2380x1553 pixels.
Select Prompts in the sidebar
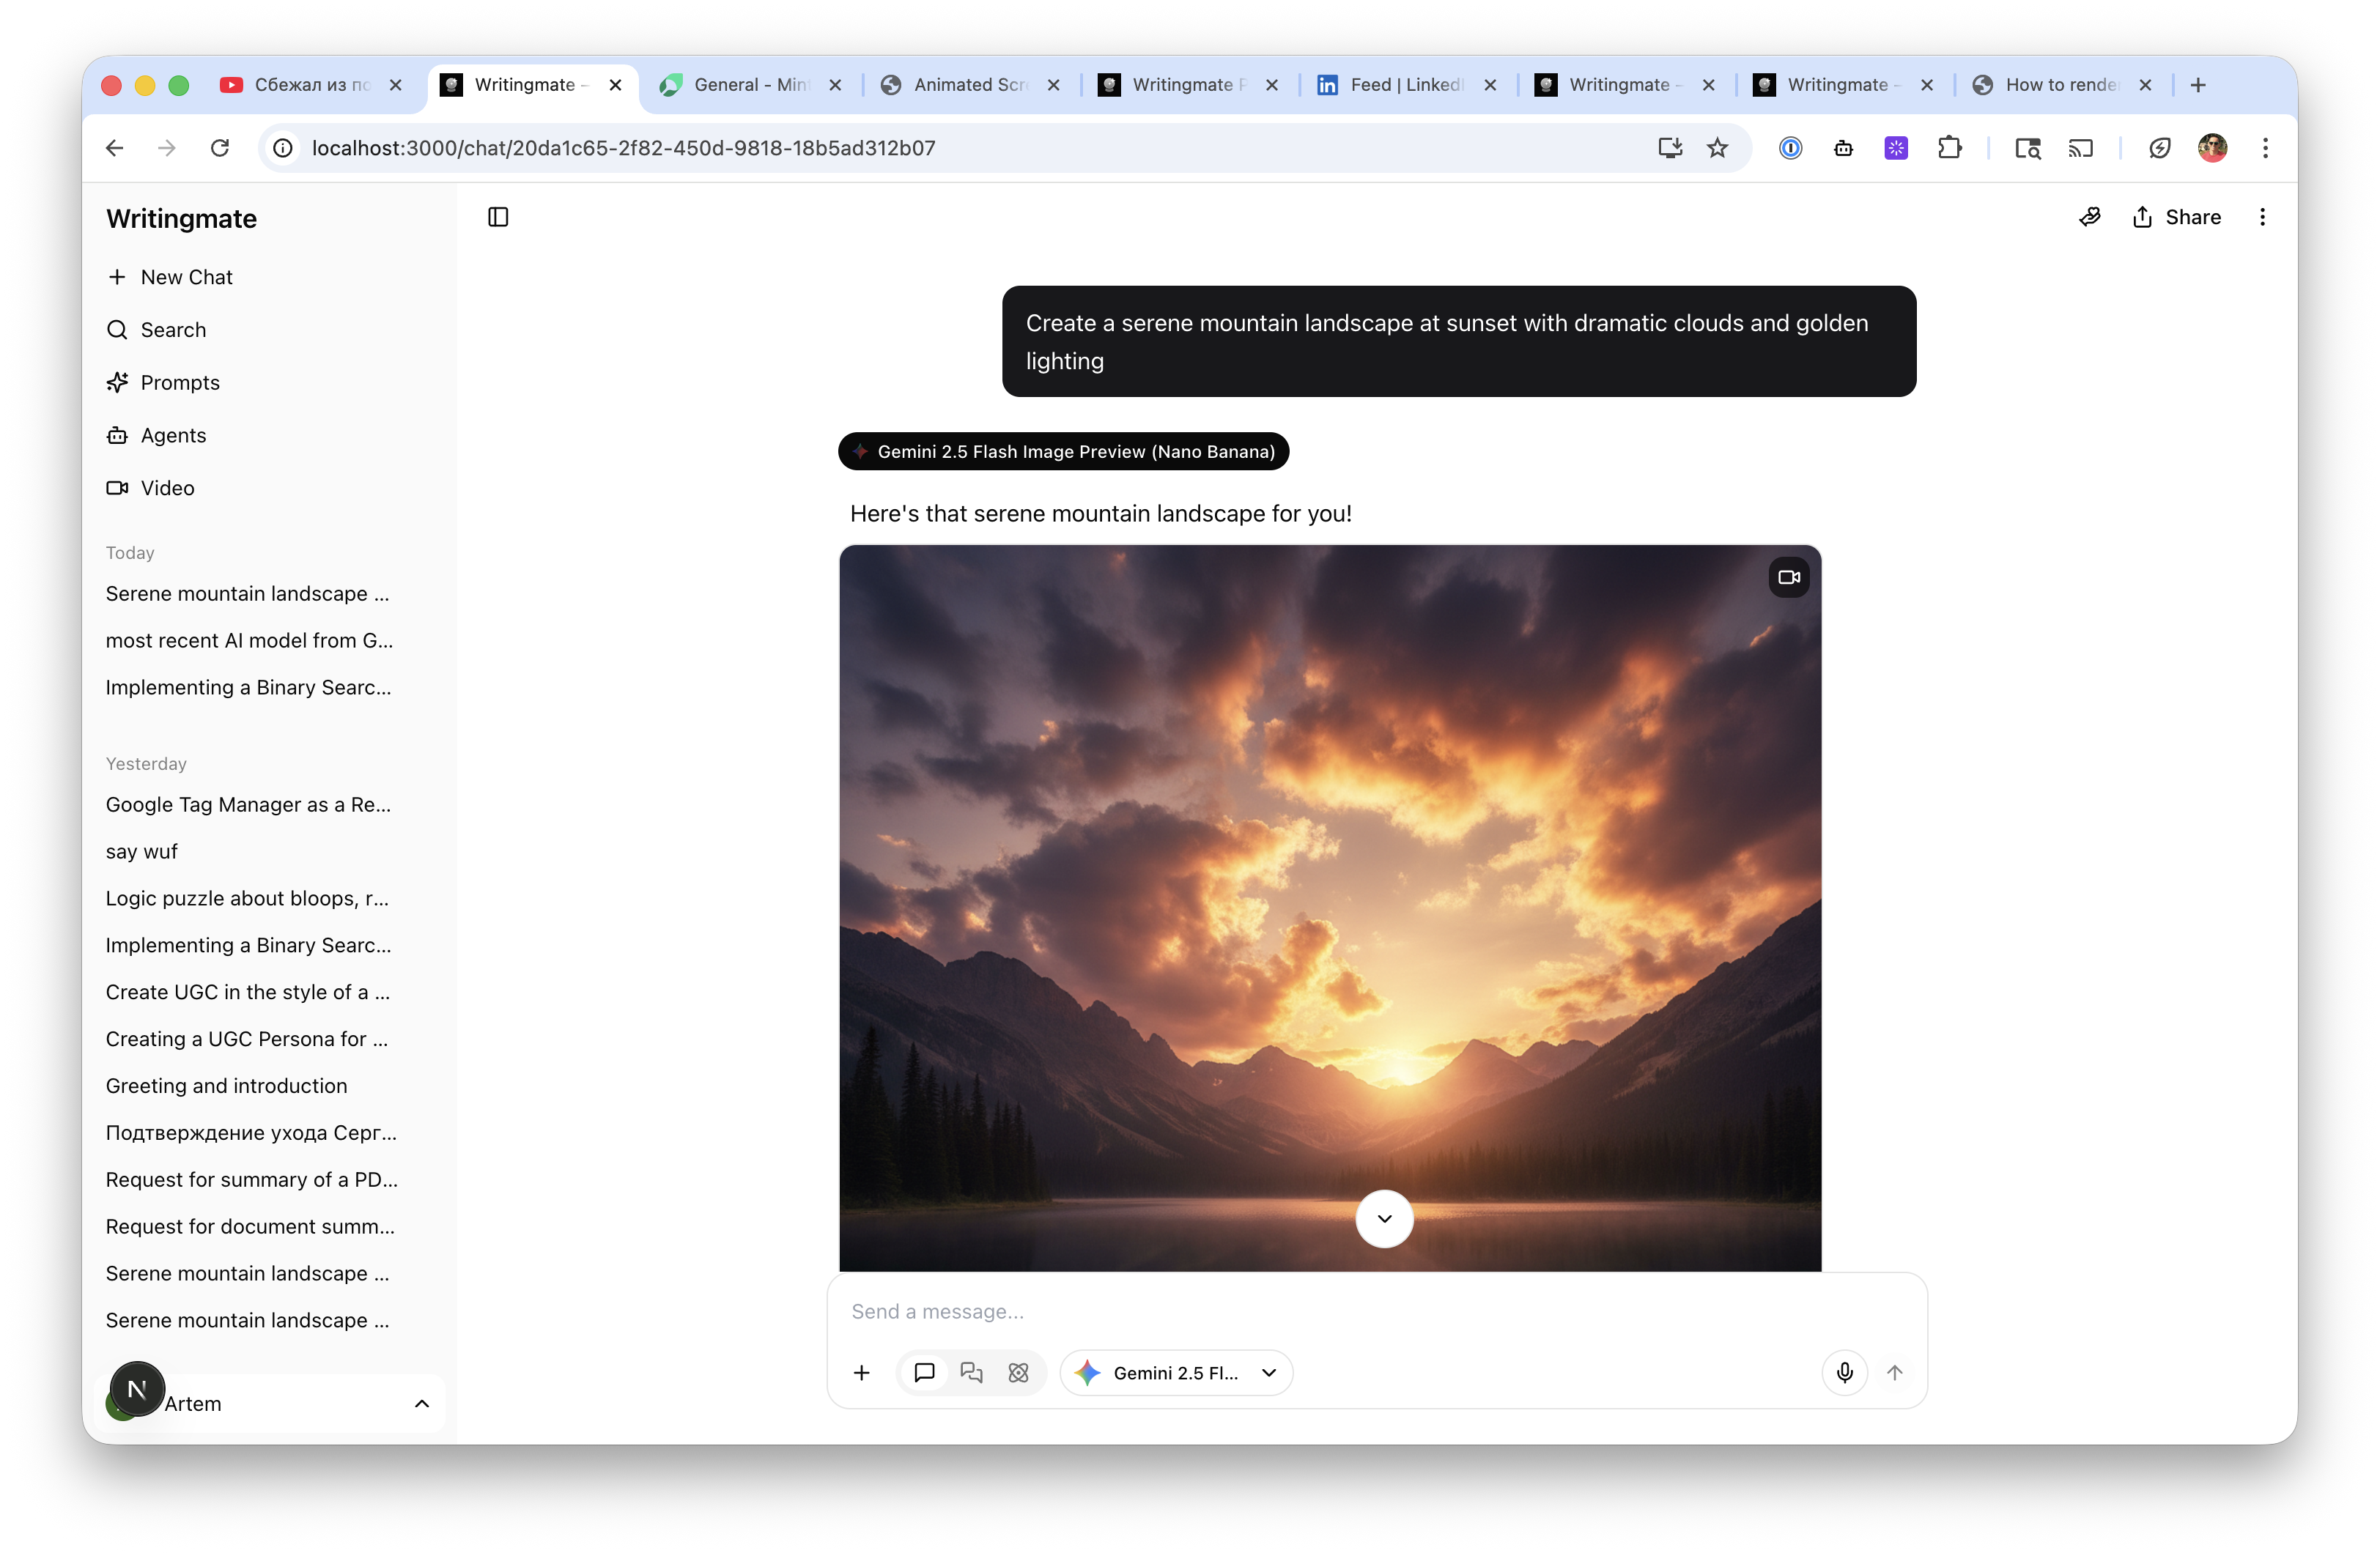pos(180,382)
